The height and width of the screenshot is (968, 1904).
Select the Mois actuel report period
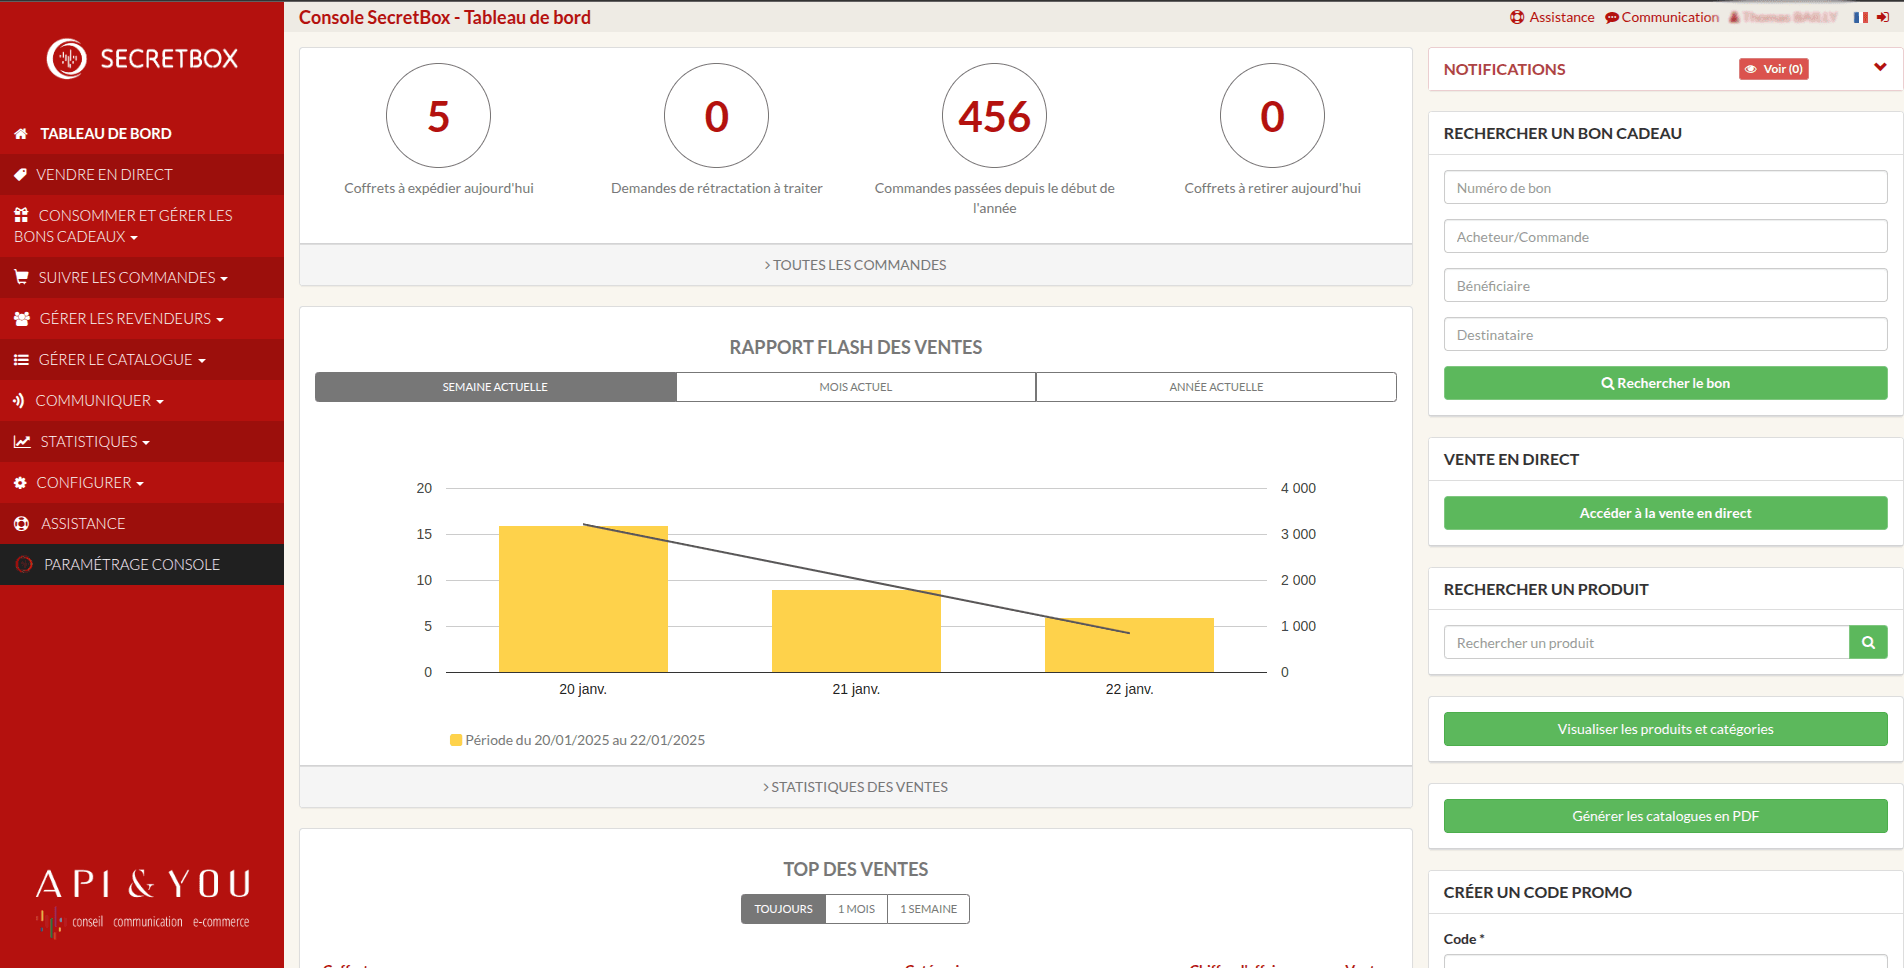pos(855,387)
